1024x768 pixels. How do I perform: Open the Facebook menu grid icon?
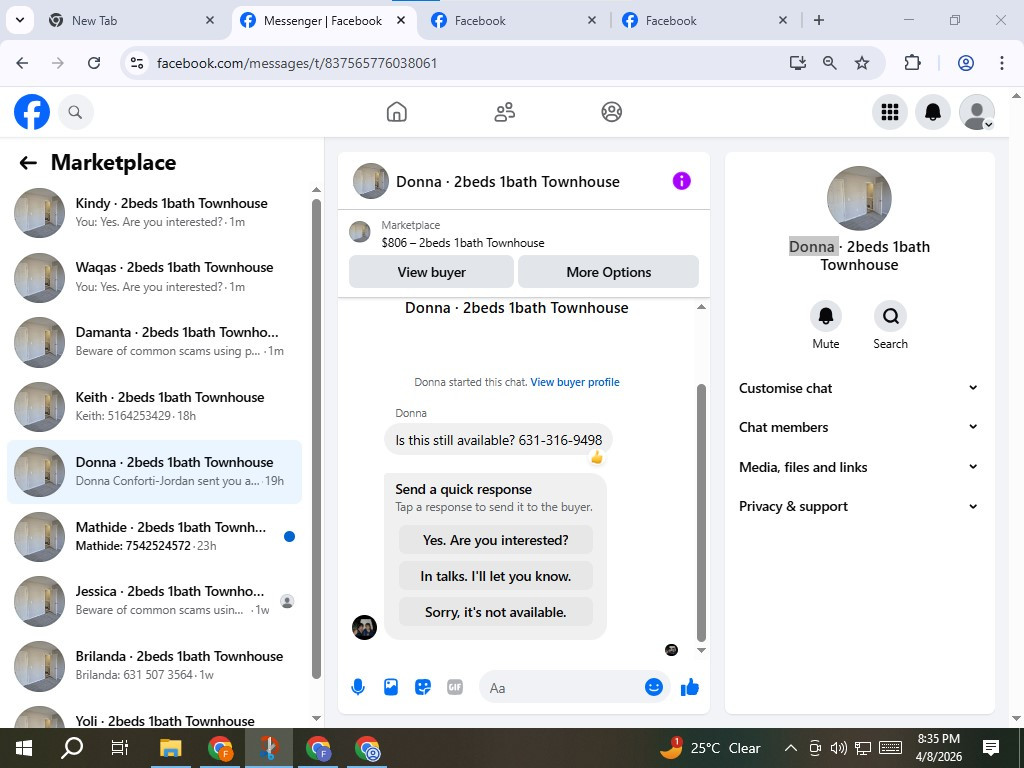pos(889,112)
